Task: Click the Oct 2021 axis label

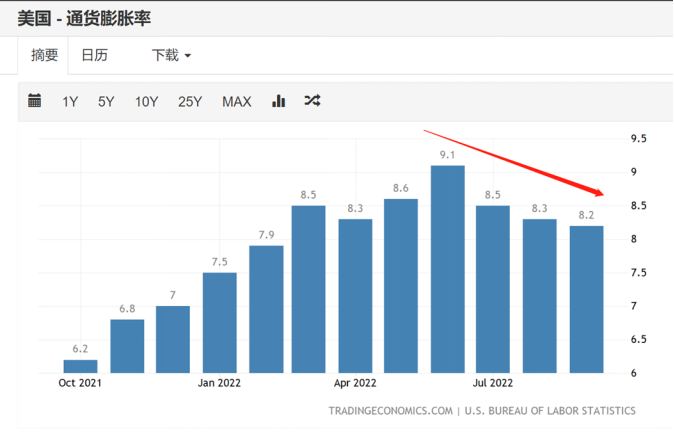Action: pyautogui.click(x=80, y=383)
